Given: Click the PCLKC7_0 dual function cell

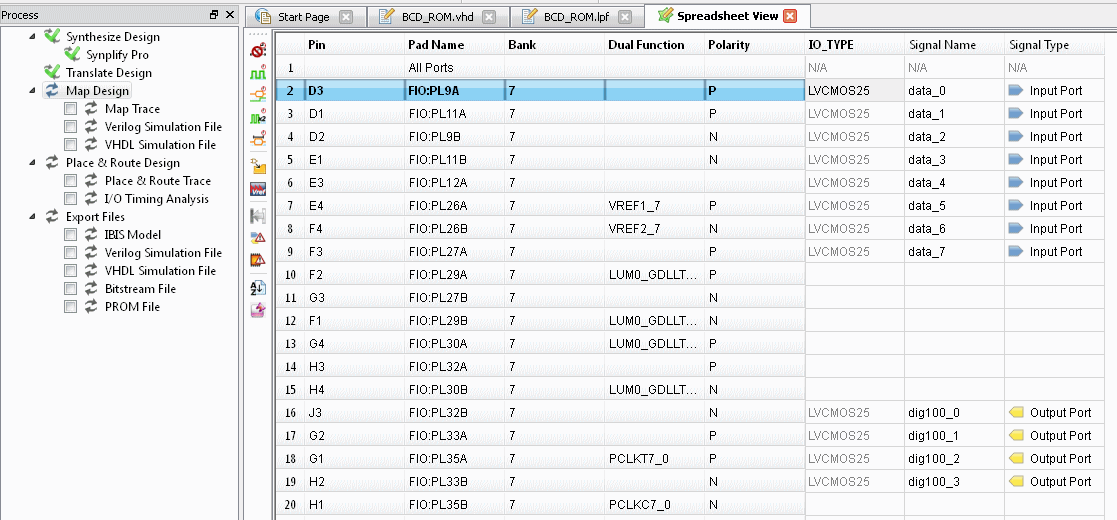Looking at the screenshot, I should click(655, 504).
